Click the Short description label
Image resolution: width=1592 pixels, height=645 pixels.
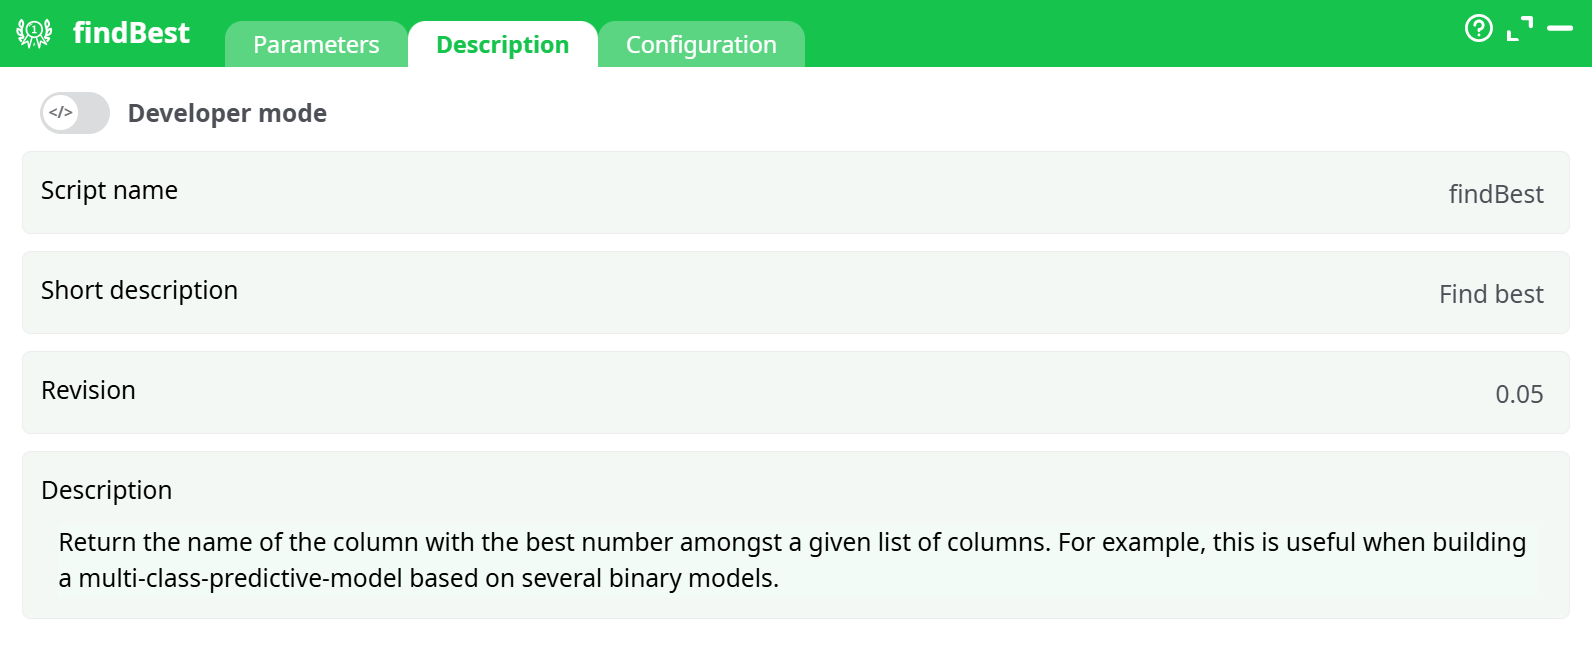[139, 290]
